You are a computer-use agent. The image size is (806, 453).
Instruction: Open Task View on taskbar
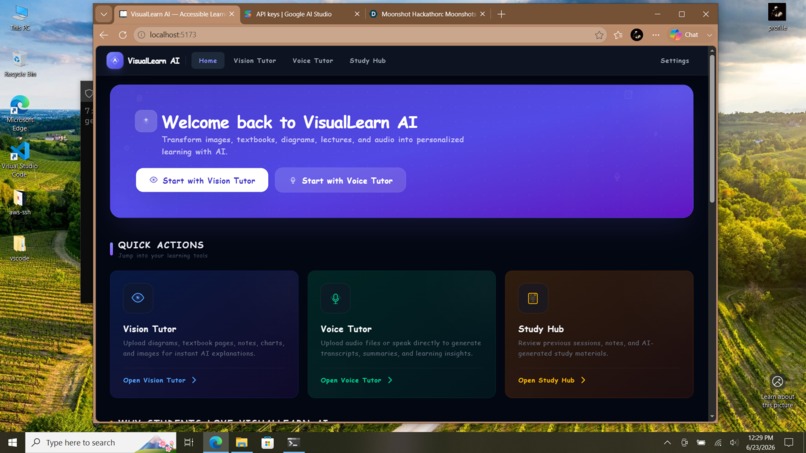point(189,443)
